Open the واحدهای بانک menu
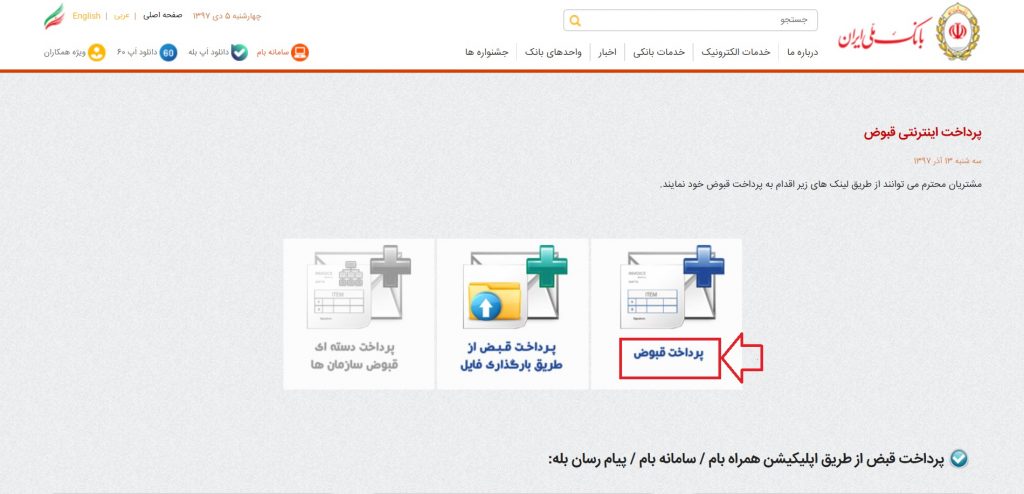Screen dimensions: 1024x494 pos(553,52)
